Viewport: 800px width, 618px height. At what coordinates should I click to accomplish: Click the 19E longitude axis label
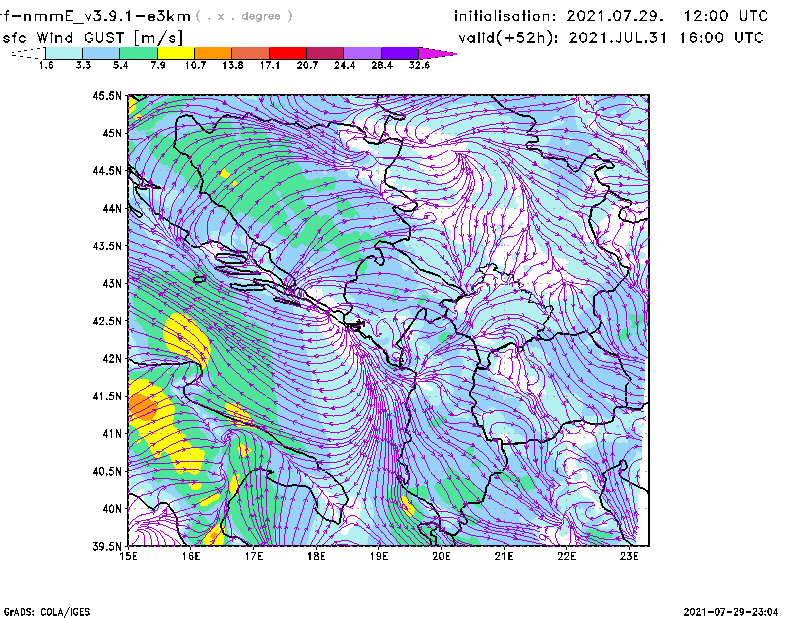click(380, 556)
